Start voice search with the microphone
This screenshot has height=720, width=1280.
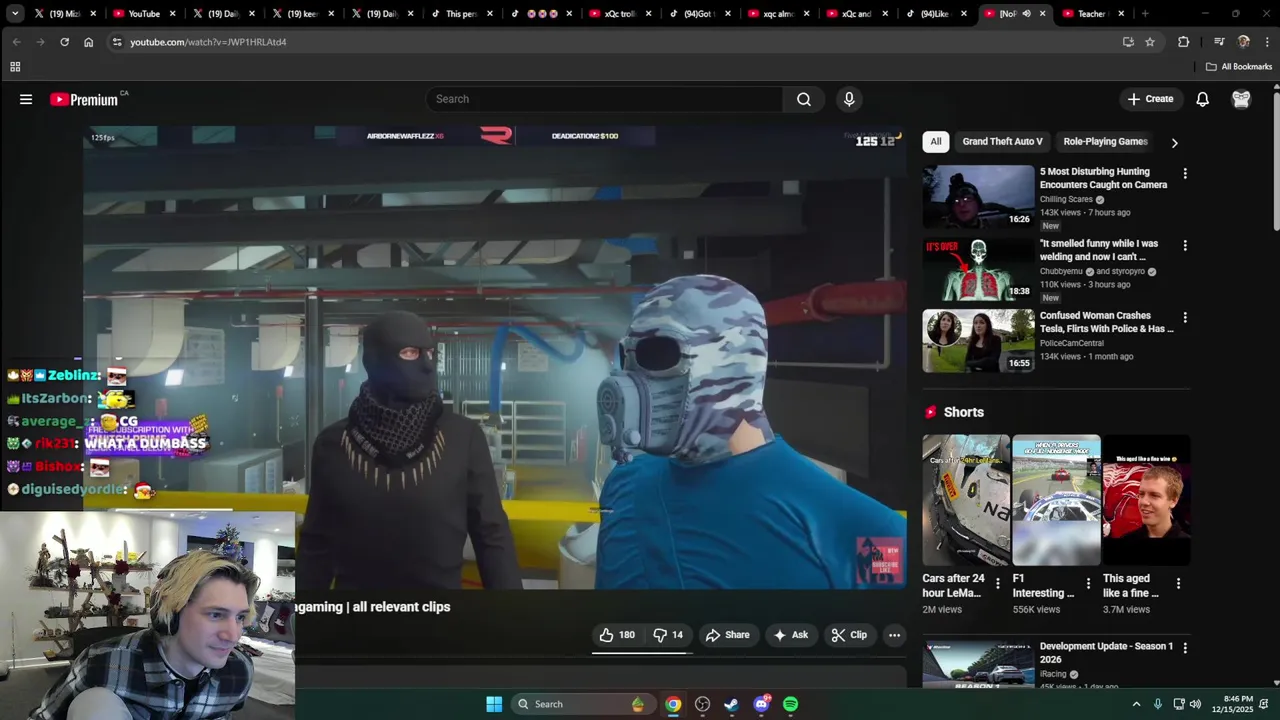pyautogui.click(x=849, y=99)
